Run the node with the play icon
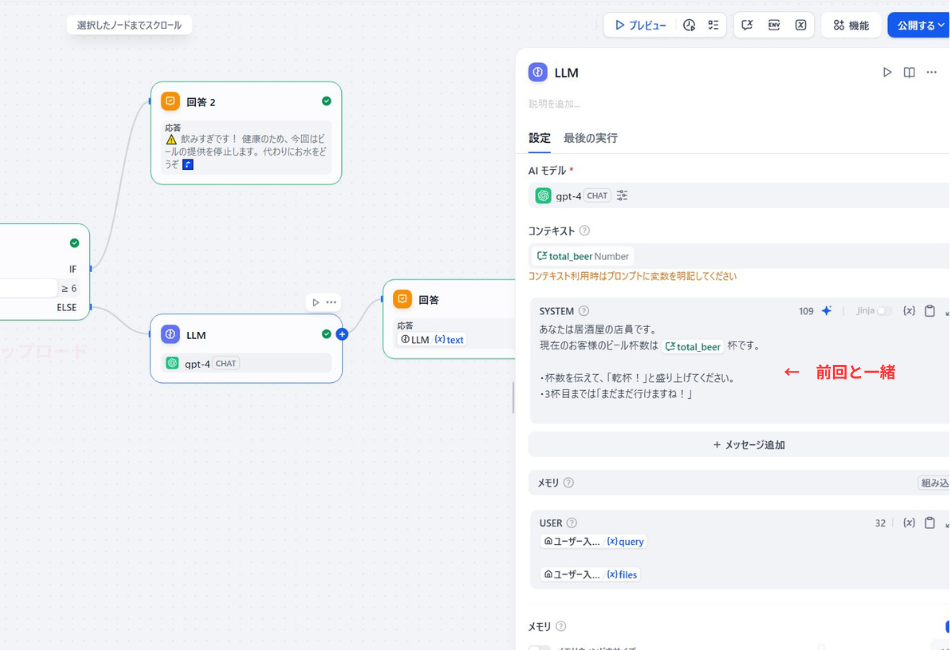 [x=886, y=72]
